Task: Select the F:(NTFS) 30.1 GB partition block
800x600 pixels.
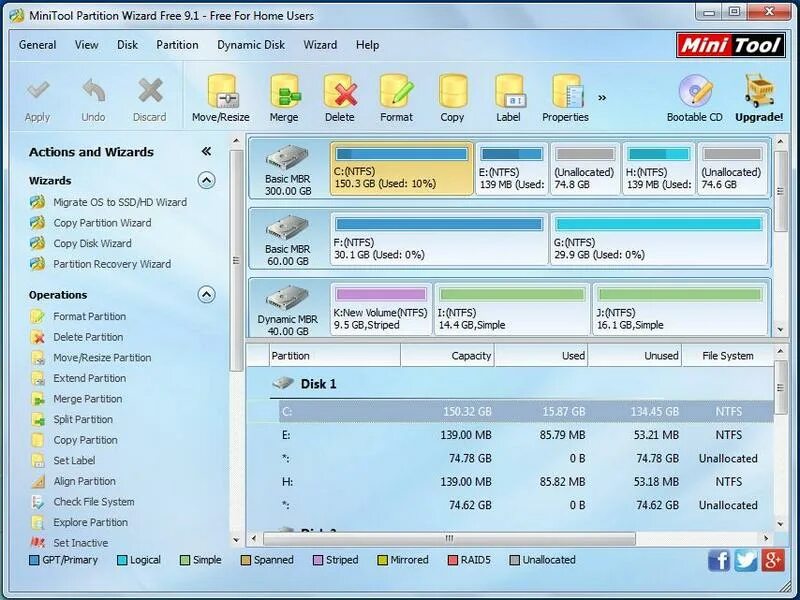Action: [x=439, y=239]
